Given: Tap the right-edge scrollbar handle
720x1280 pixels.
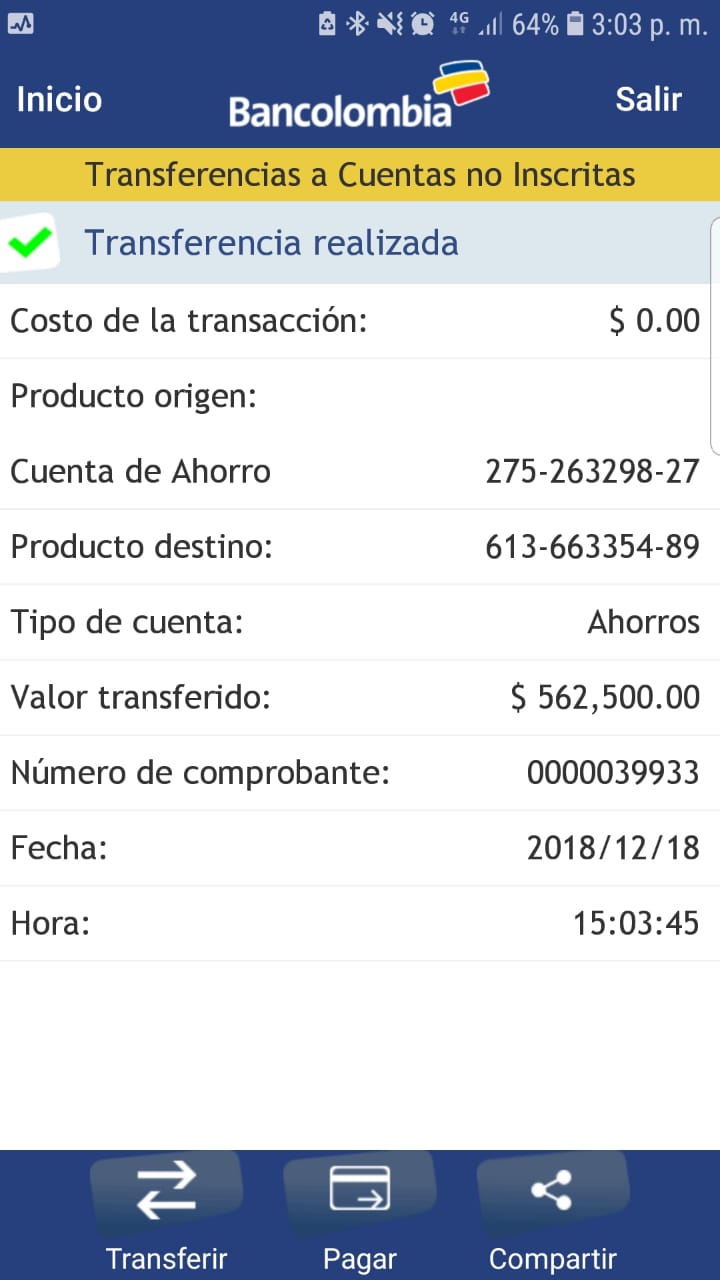Looking at the screenshot, I should pos(714,335).
